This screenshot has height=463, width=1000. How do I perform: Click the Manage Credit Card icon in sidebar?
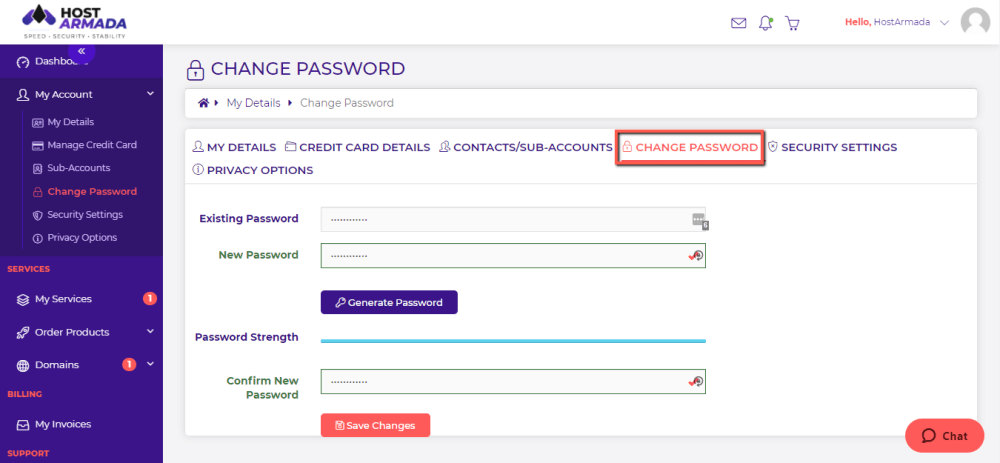tap(37, 145)
